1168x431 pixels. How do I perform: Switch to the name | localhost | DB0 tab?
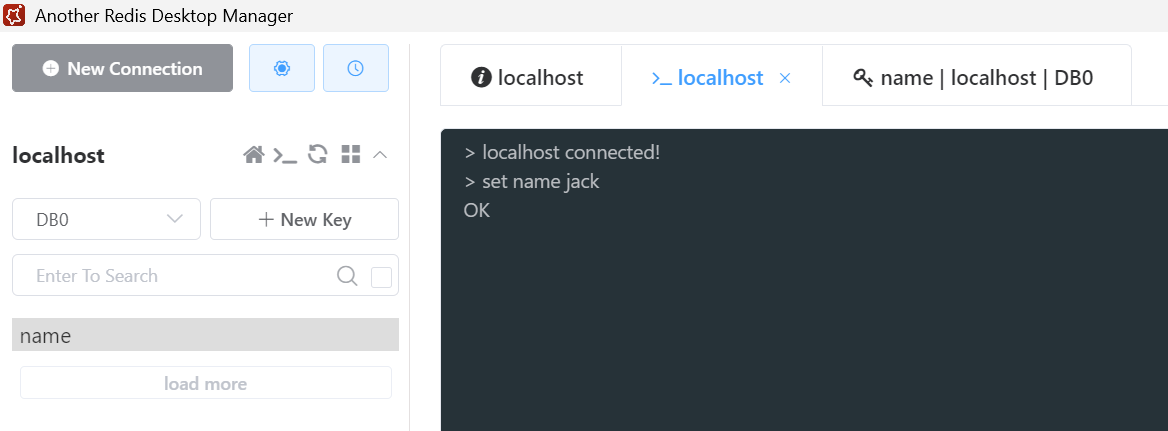(x=976, y=77)
